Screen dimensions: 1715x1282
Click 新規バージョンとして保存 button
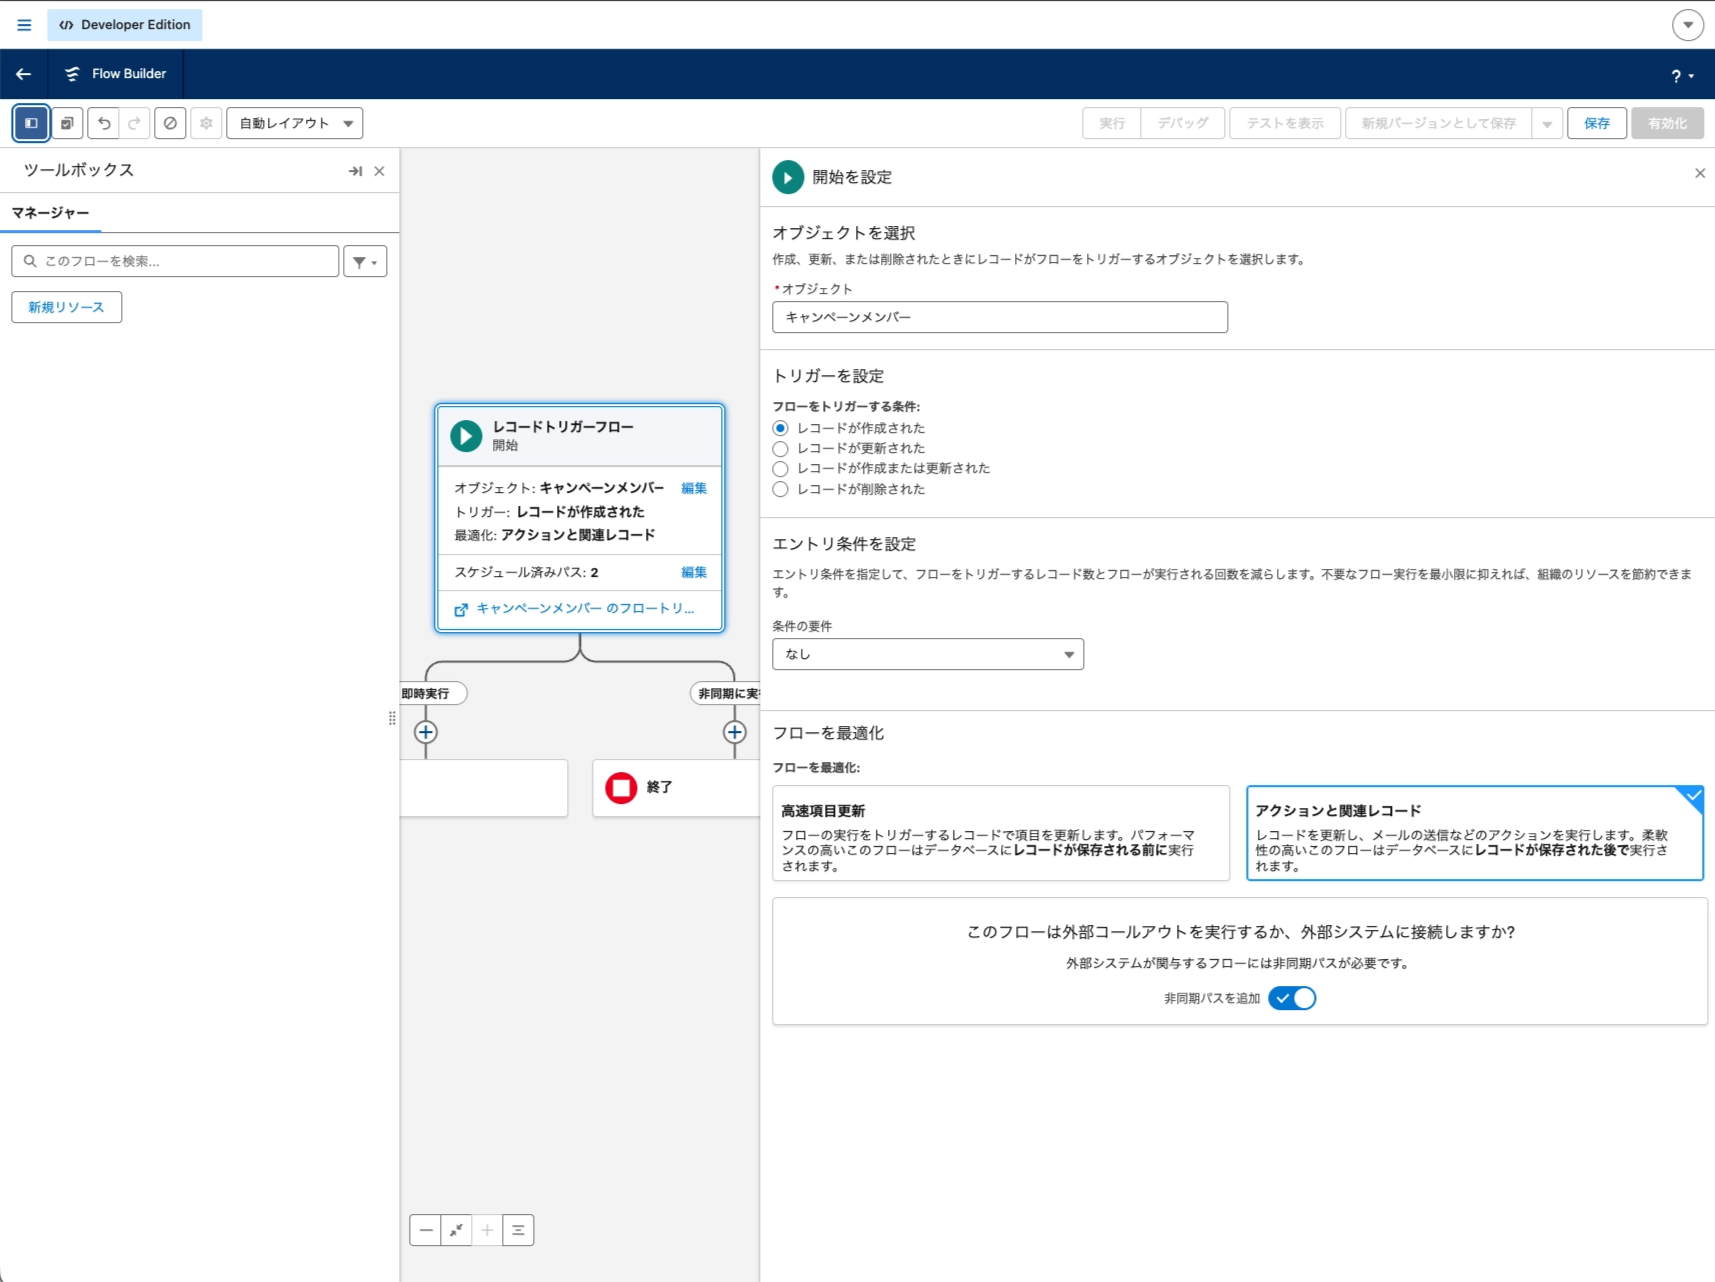[x=1438, y=123]
